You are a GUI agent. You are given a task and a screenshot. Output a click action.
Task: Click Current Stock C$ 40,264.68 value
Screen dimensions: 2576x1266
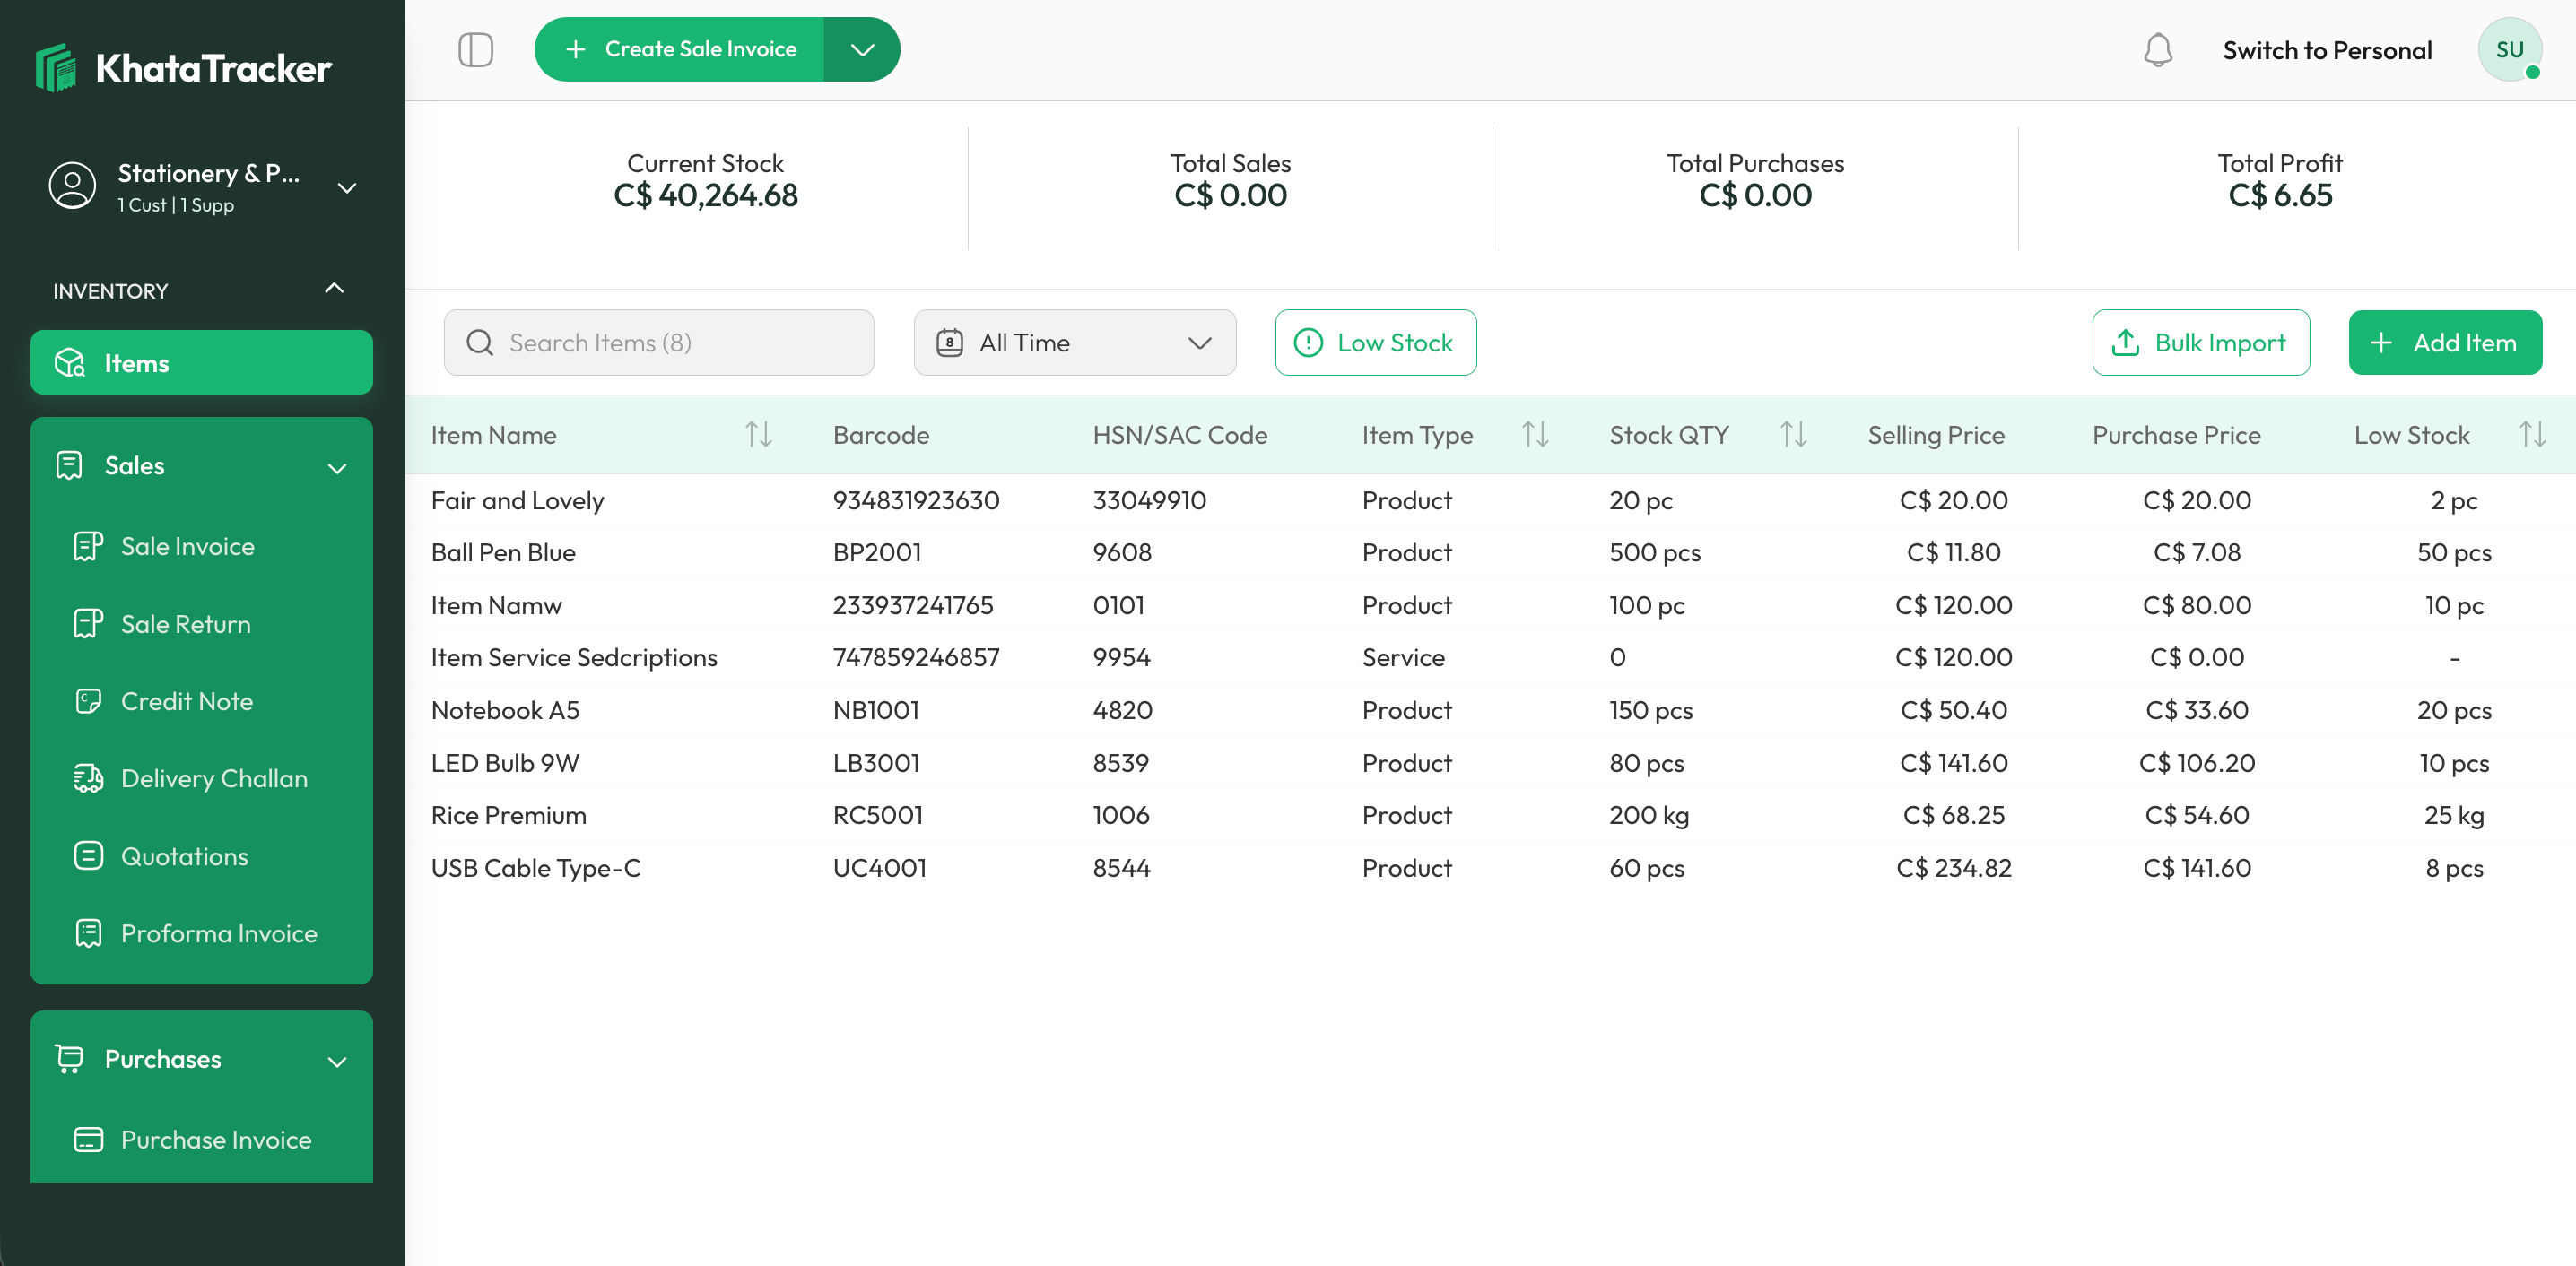click(705, 195)
